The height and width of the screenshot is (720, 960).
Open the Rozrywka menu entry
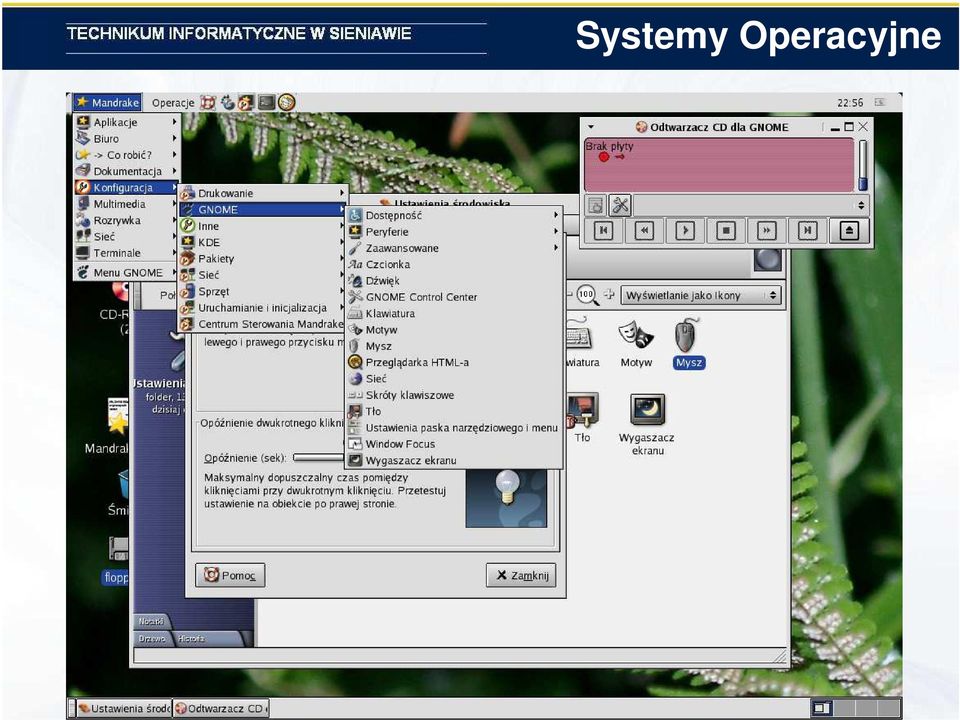tap(127, 220)
